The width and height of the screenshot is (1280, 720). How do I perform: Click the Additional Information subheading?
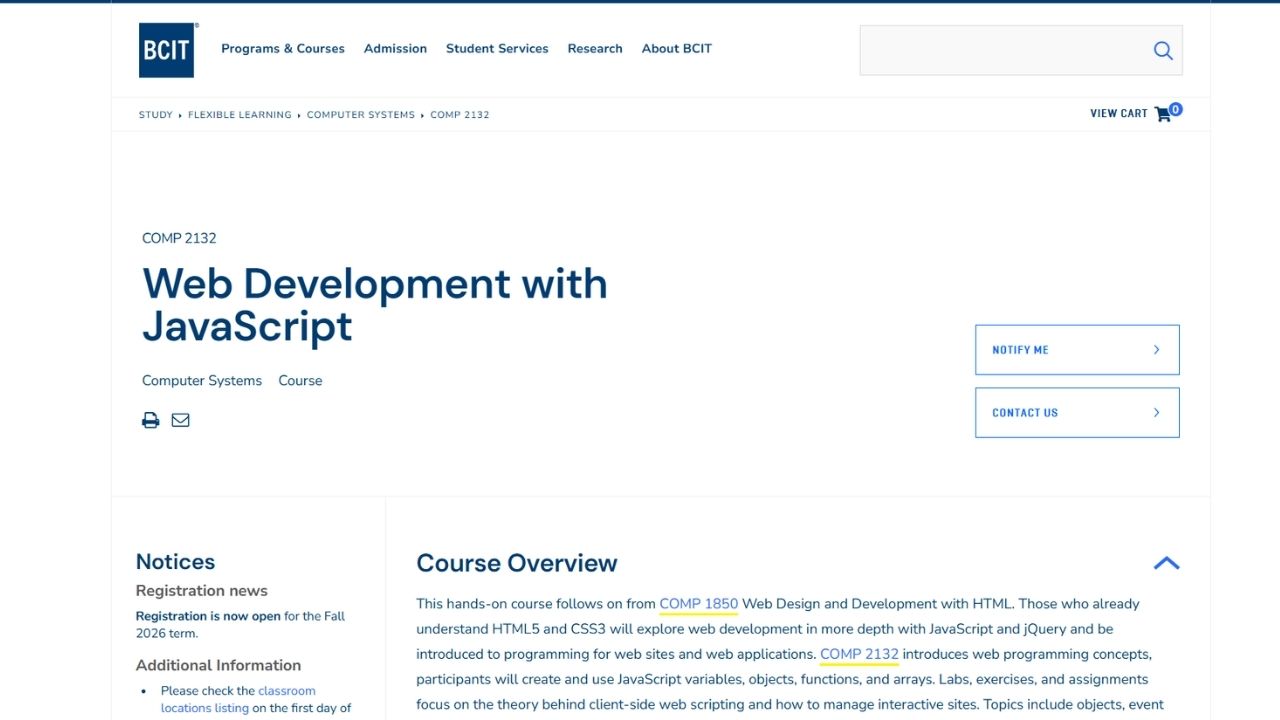218,665
